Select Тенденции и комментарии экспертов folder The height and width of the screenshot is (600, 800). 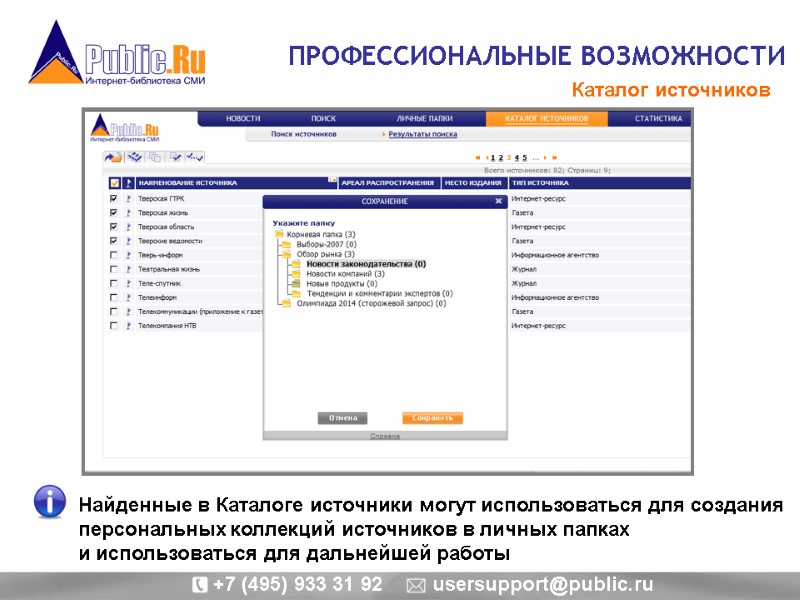pyautogui.click(x=380, y=293)
